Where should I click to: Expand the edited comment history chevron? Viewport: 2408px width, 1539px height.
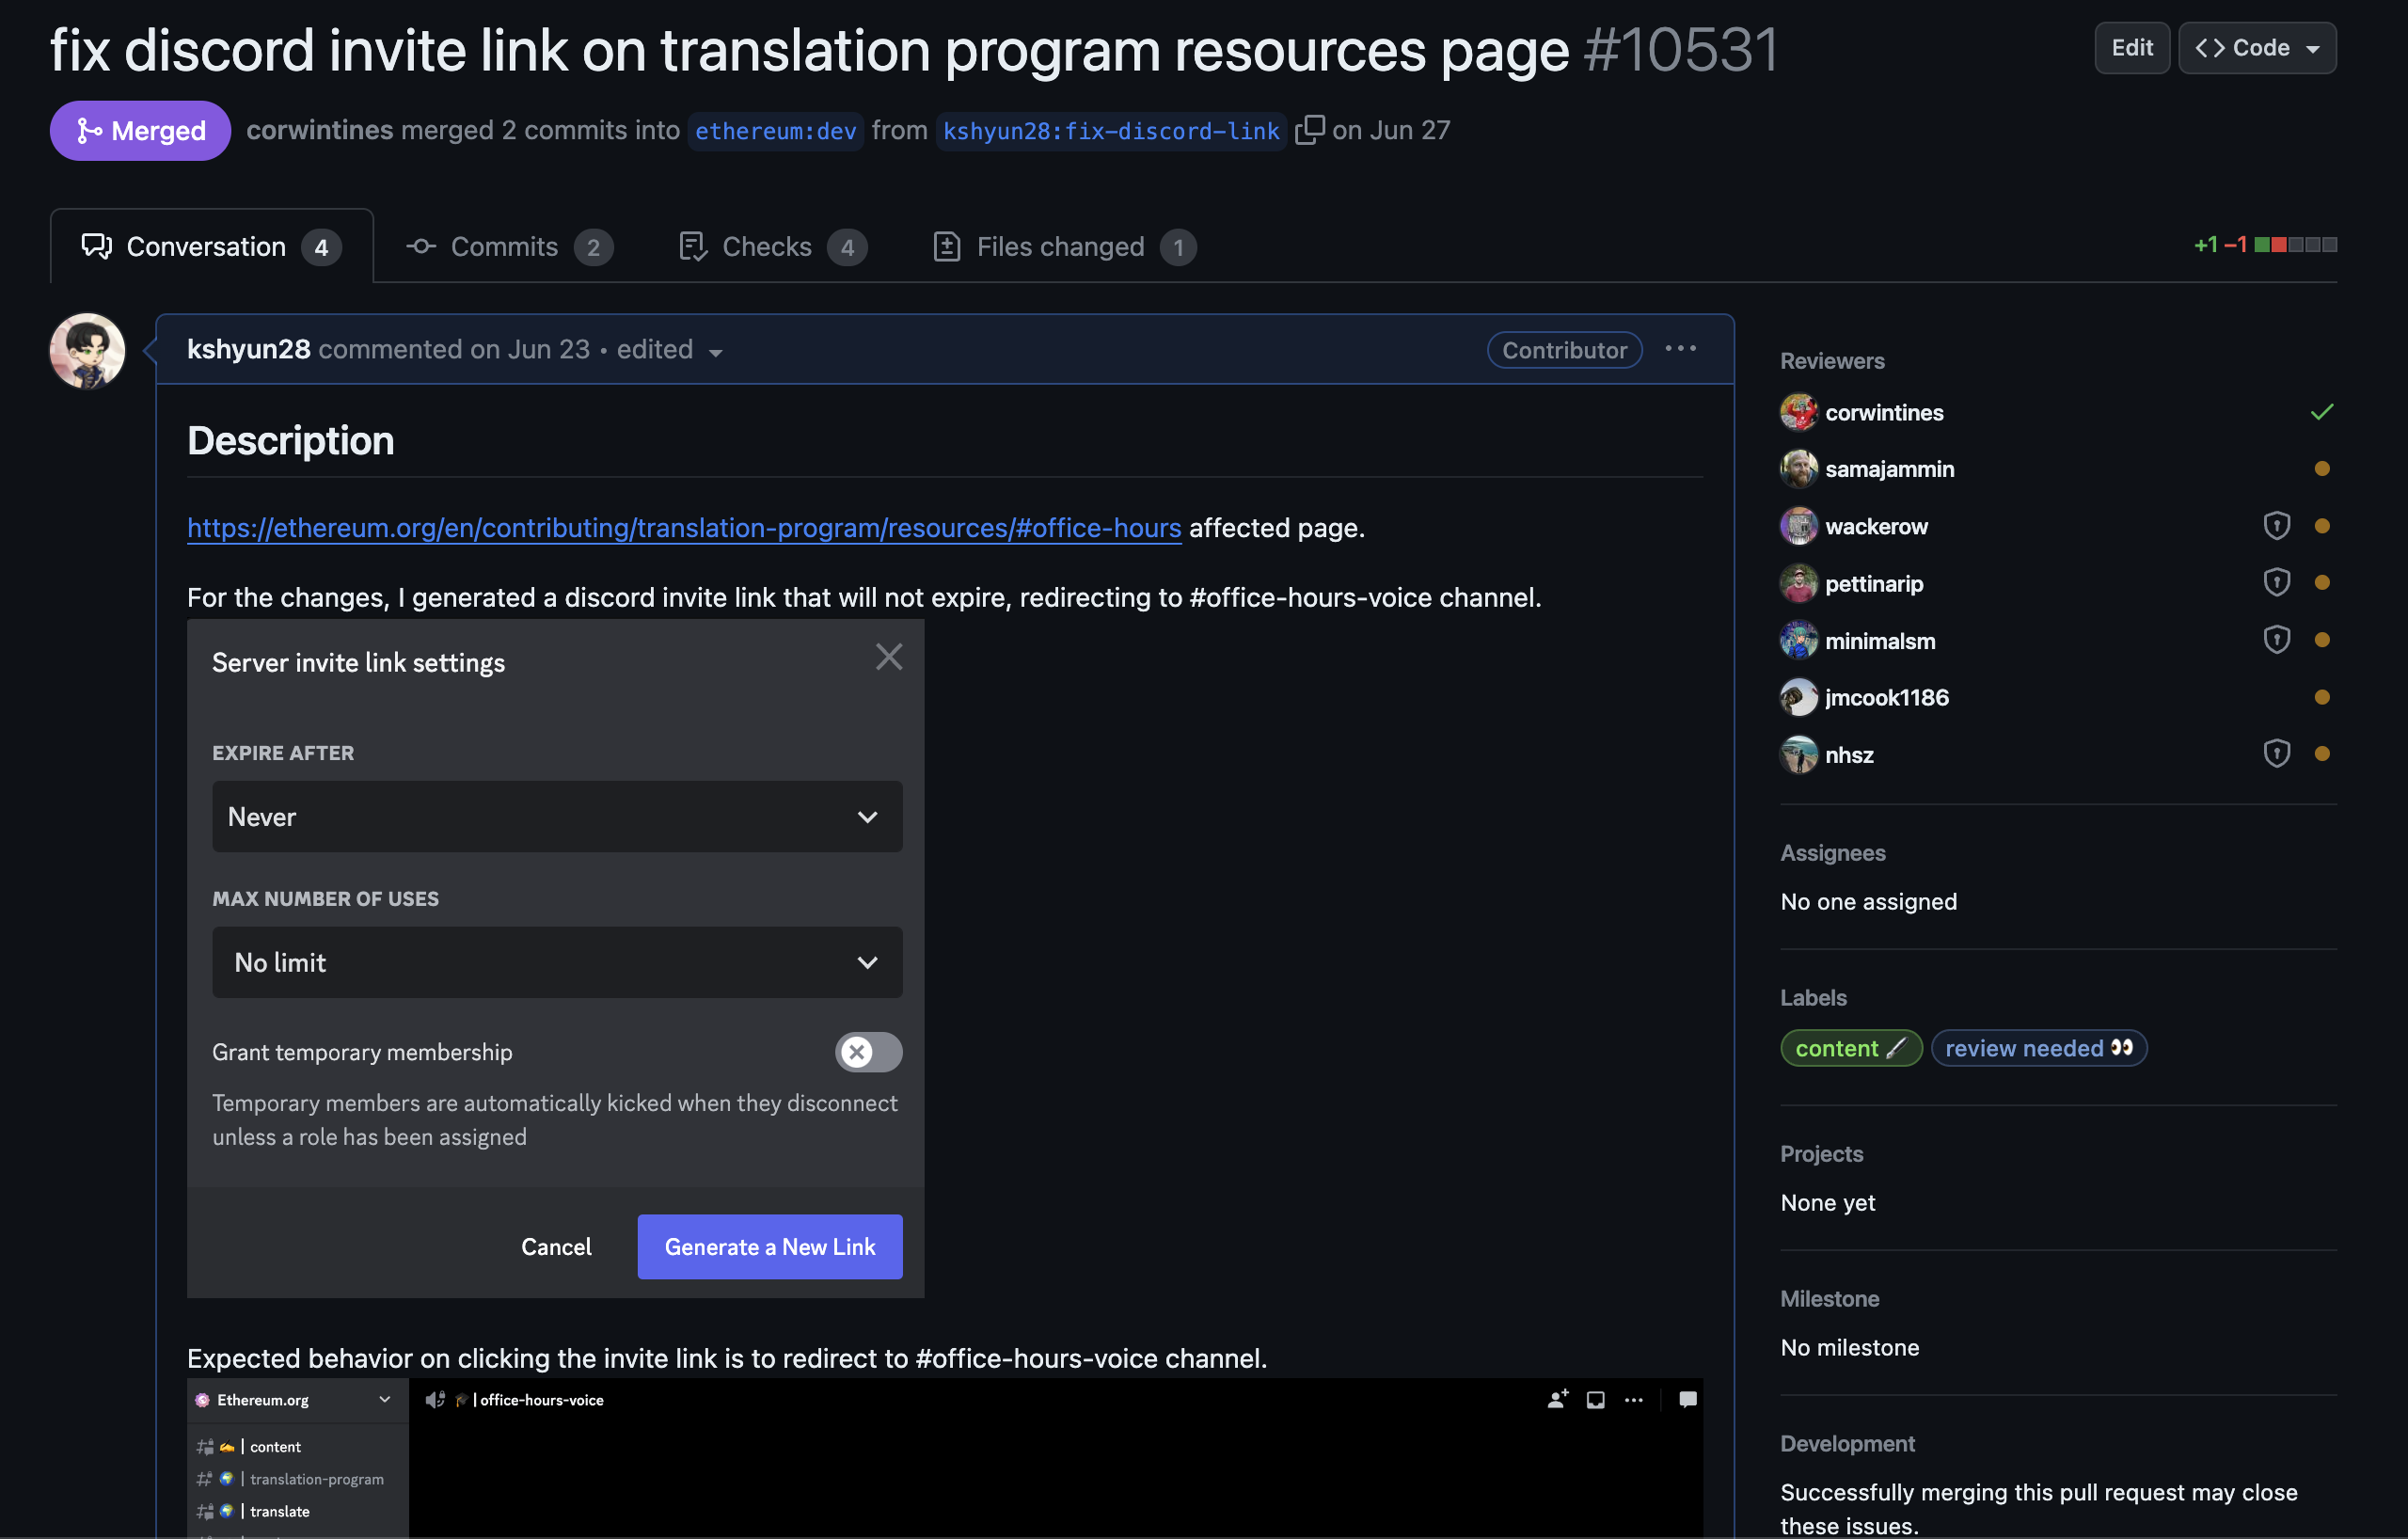coord(718,352)
